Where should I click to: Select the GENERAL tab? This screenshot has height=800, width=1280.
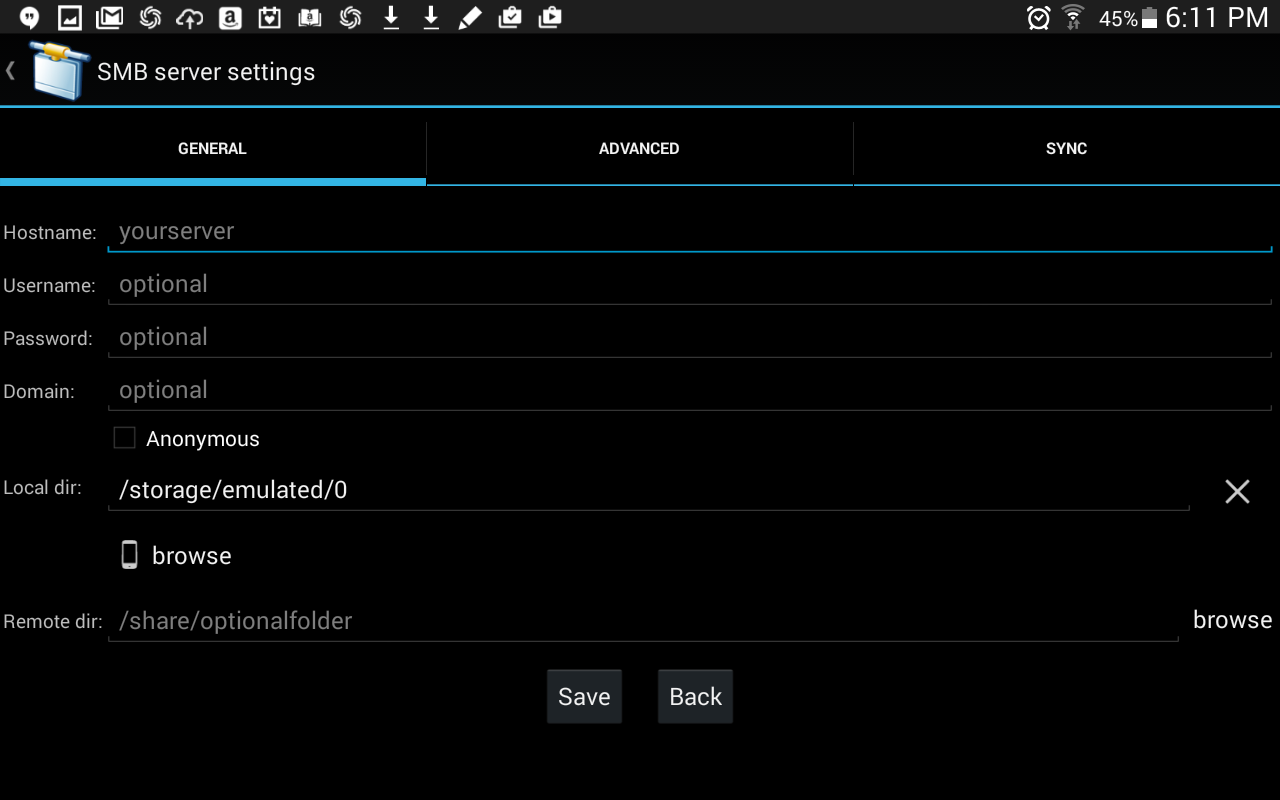(212, 148)
